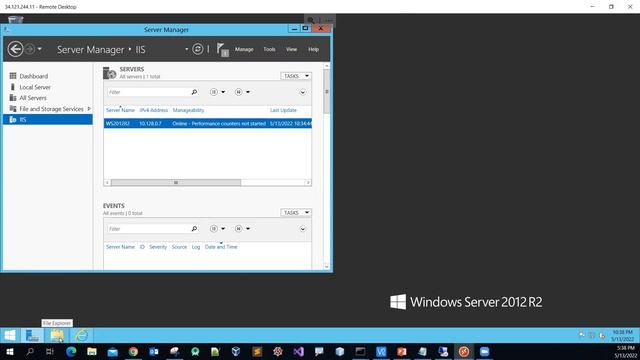Launch Microsoft Edge from the local taskbar
The image size is (640, 360).
(71, 352)
